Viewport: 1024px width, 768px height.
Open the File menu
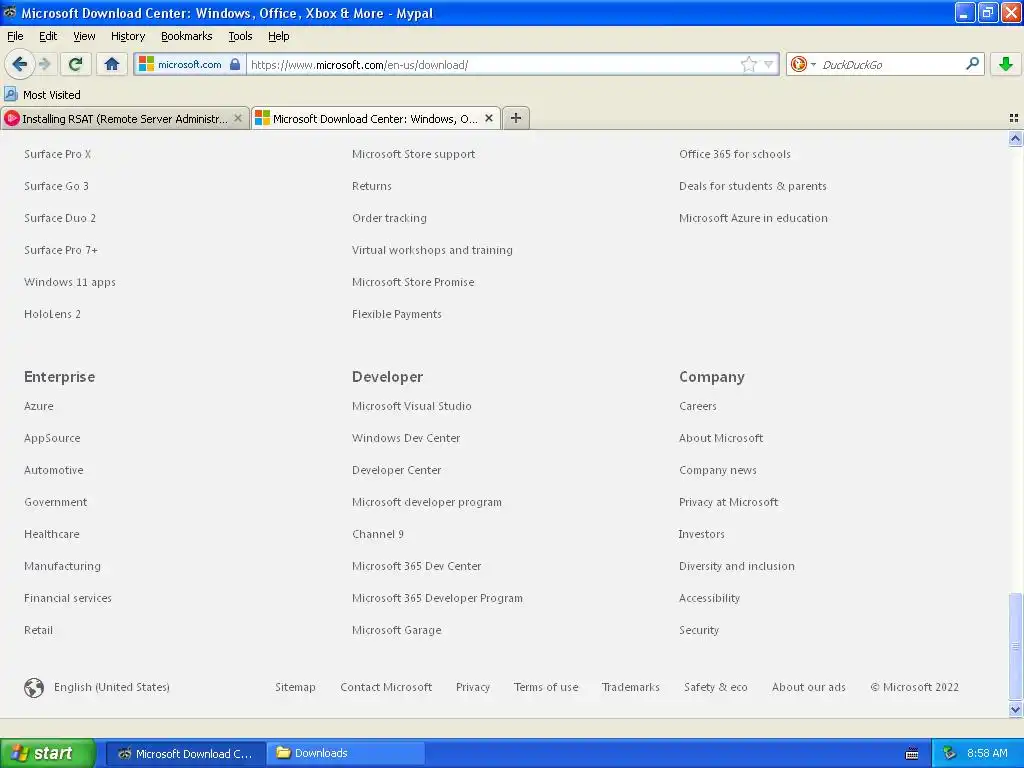(x=15, y=36)
